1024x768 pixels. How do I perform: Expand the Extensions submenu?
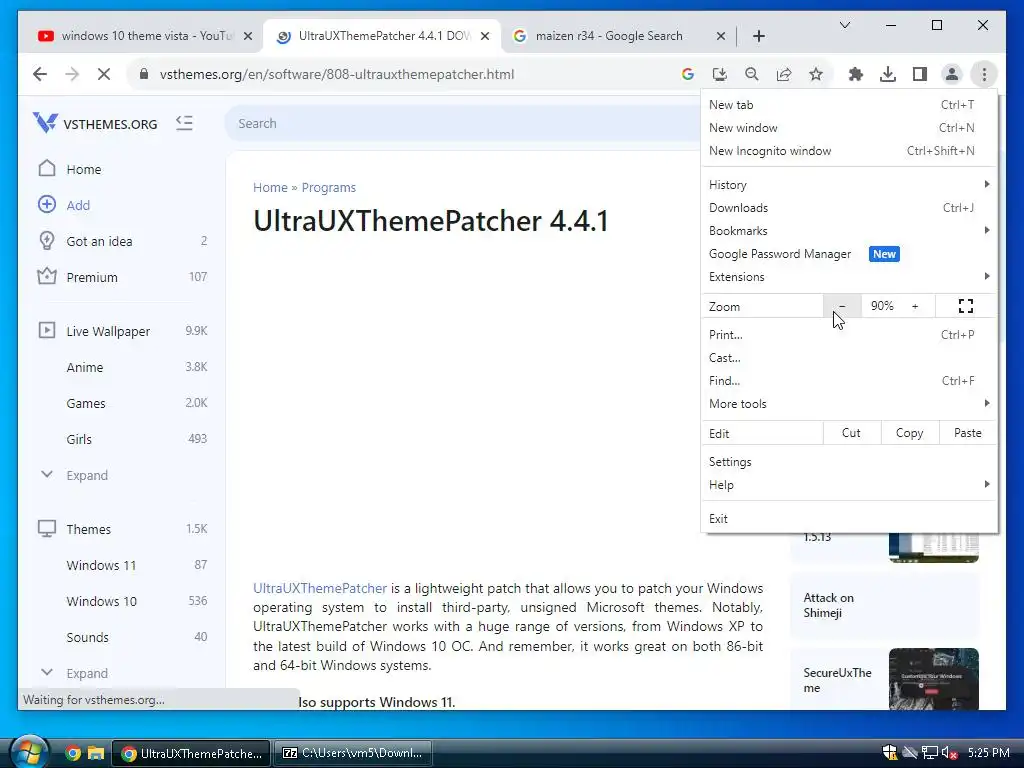pos(849,276)
